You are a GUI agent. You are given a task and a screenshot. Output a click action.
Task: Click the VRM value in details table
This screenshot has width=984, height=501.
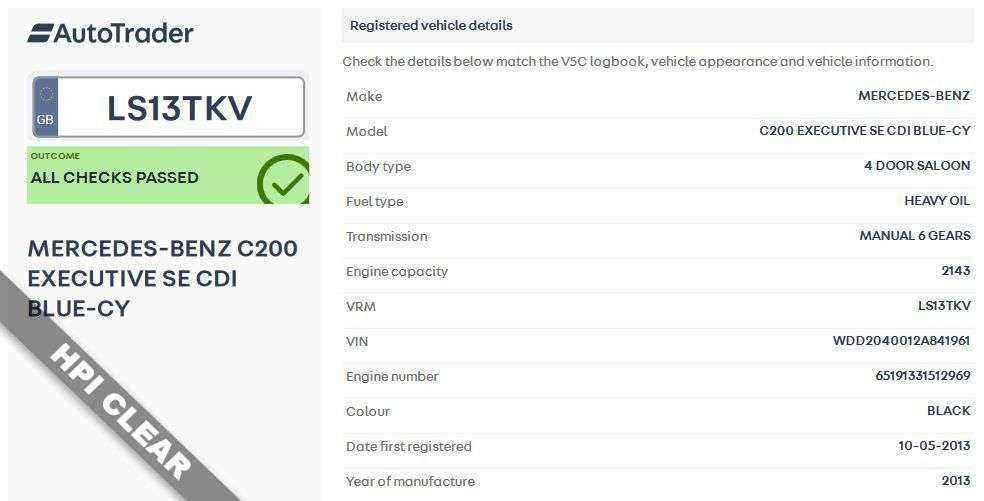pos(944,306)
